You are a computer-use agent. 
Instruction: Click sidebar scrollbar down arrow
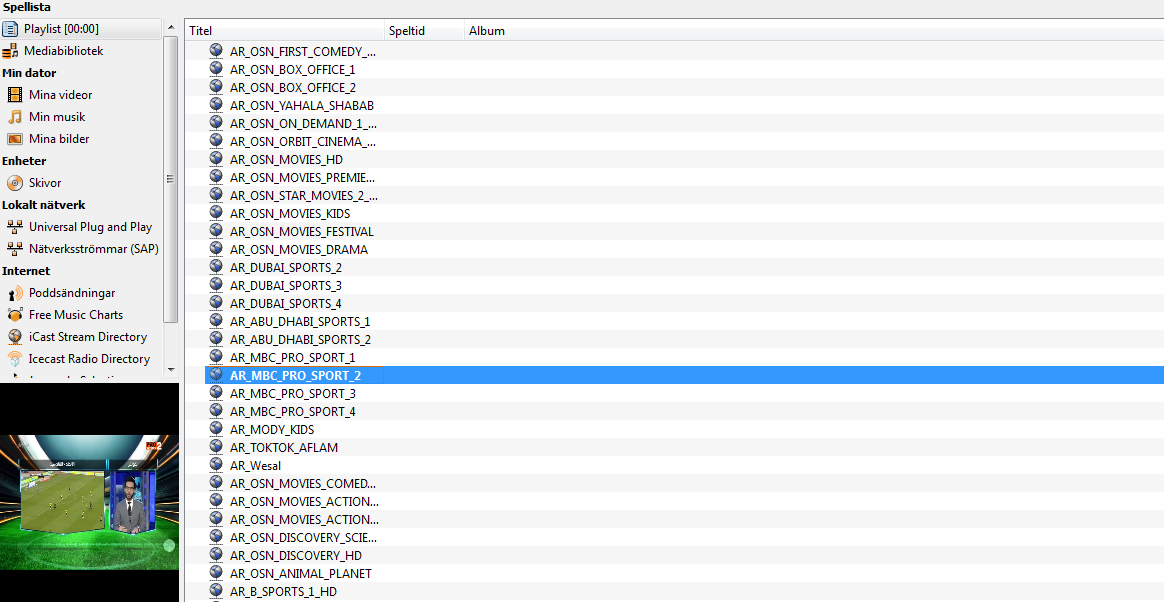[x=171, y=369]
